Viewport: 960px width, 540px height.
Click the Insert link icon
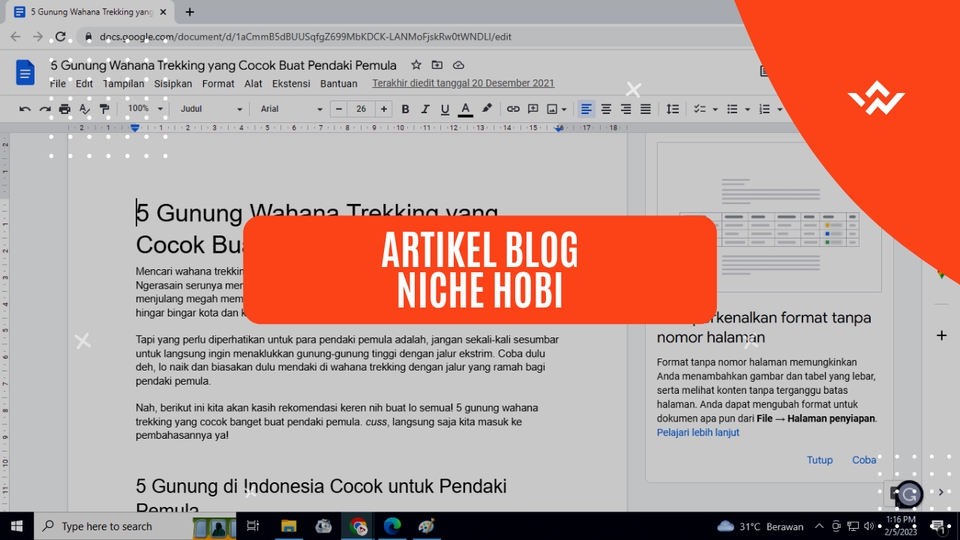[513, 109]
